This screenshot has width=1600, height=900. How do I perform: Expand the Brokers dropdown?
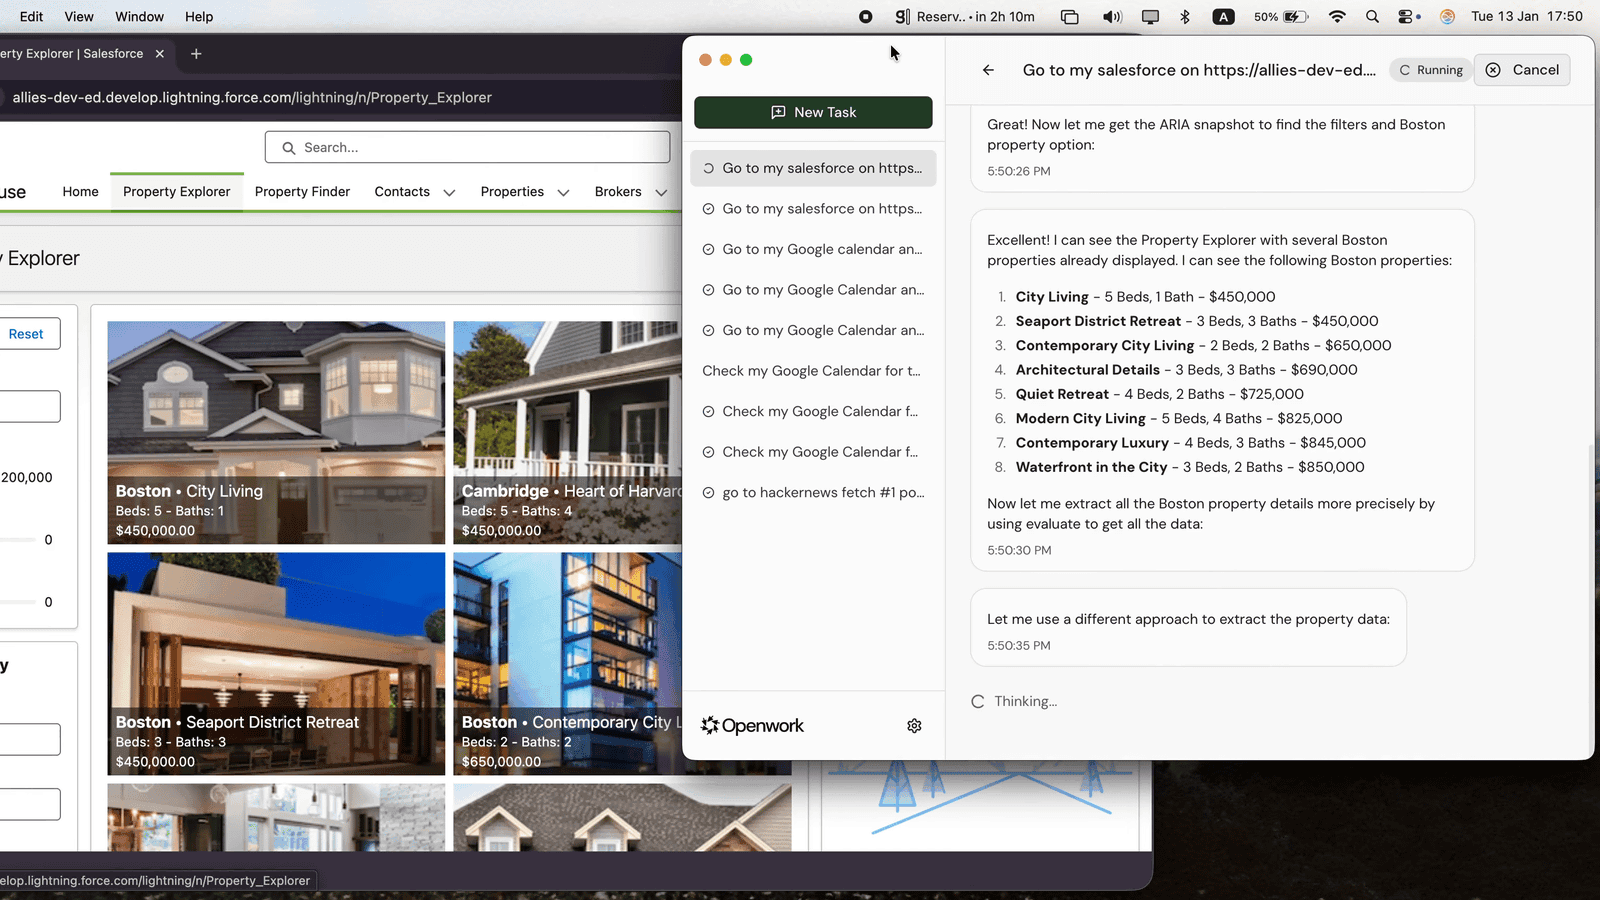tap(661, 192)
